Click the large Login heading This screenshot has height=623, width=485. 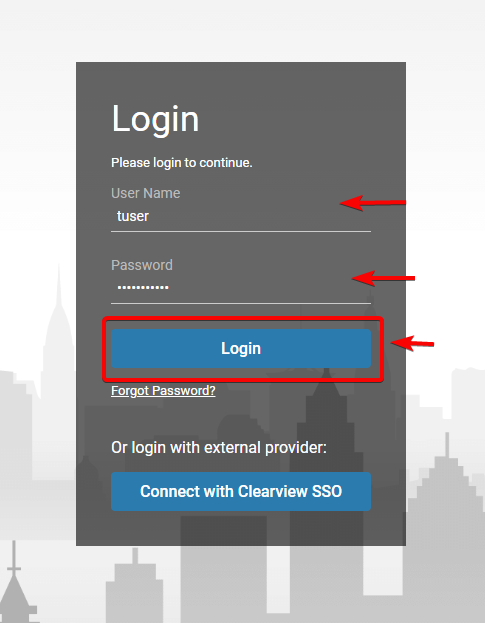(155, 118)
